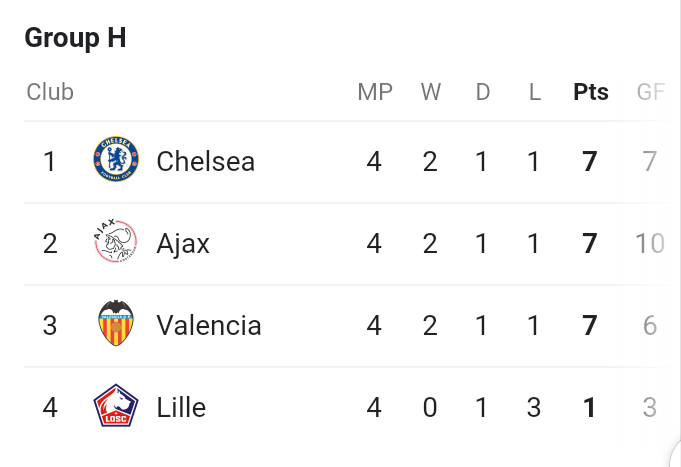This screenshot has height=467, width=681.
Task: Click the L column header
Action: 535,92
